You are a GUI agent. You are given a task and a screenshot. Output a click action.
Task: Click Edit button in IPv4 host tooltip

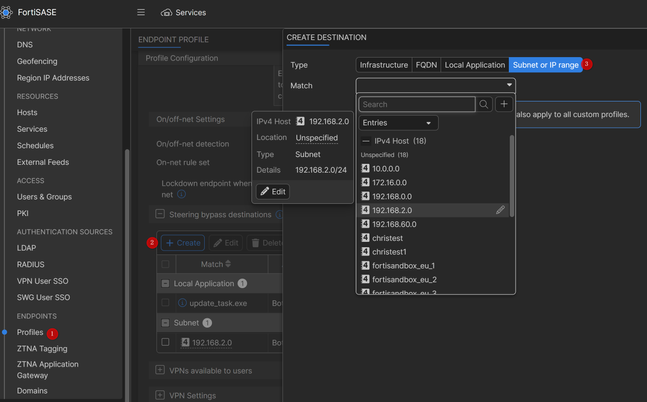point(273,192)
